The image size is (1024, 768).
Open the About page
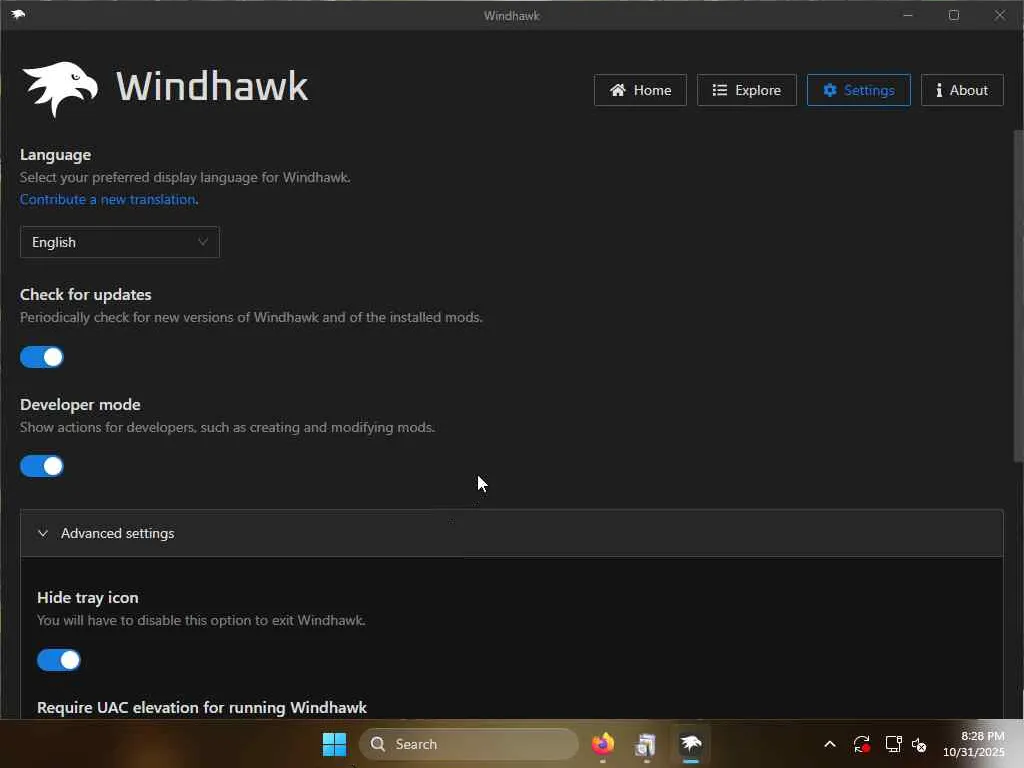point(962,90)
